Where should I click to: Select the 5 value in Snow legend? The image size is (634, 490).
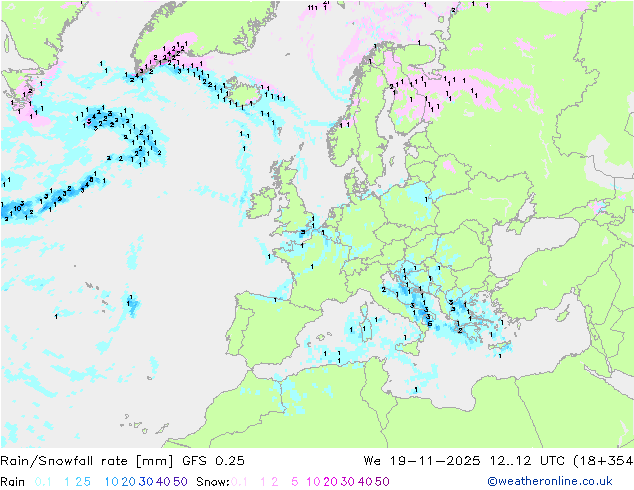295,482
